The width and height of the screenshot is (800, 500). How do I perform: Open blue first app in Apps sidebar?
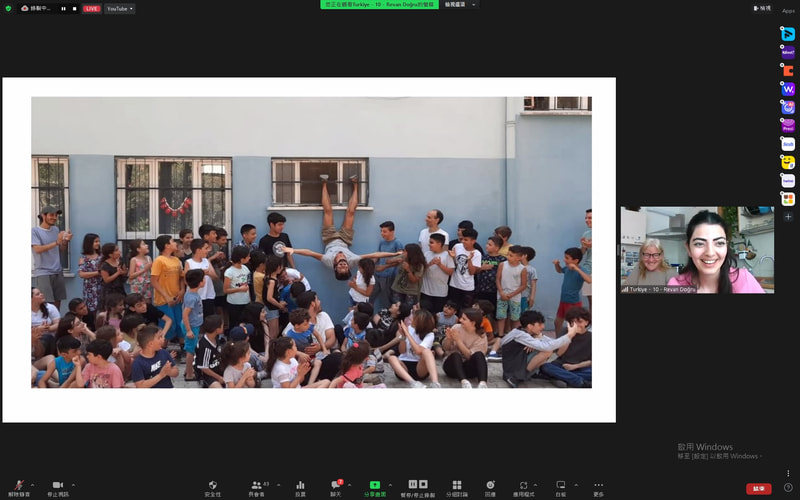[x=788, y=34]
